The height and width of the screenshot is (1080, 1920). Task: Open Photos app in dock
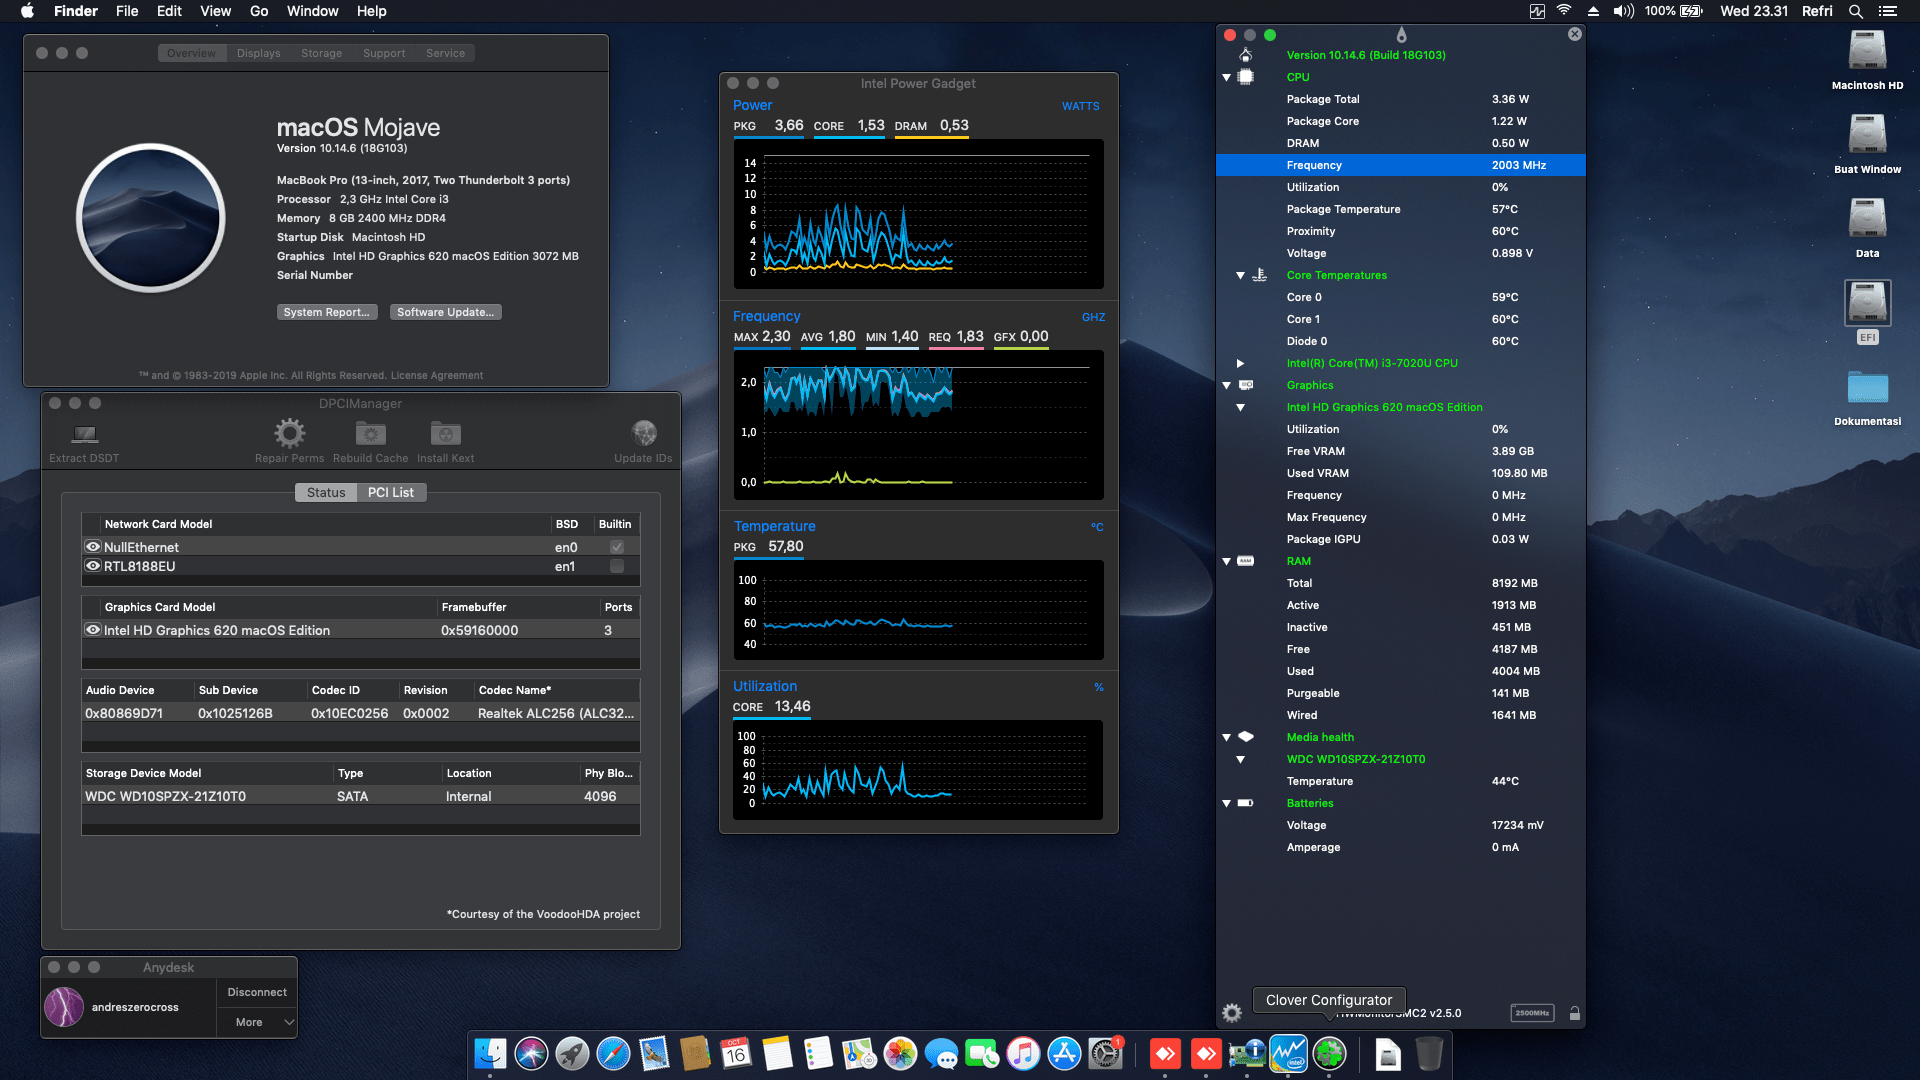(x=900, y=1054)
